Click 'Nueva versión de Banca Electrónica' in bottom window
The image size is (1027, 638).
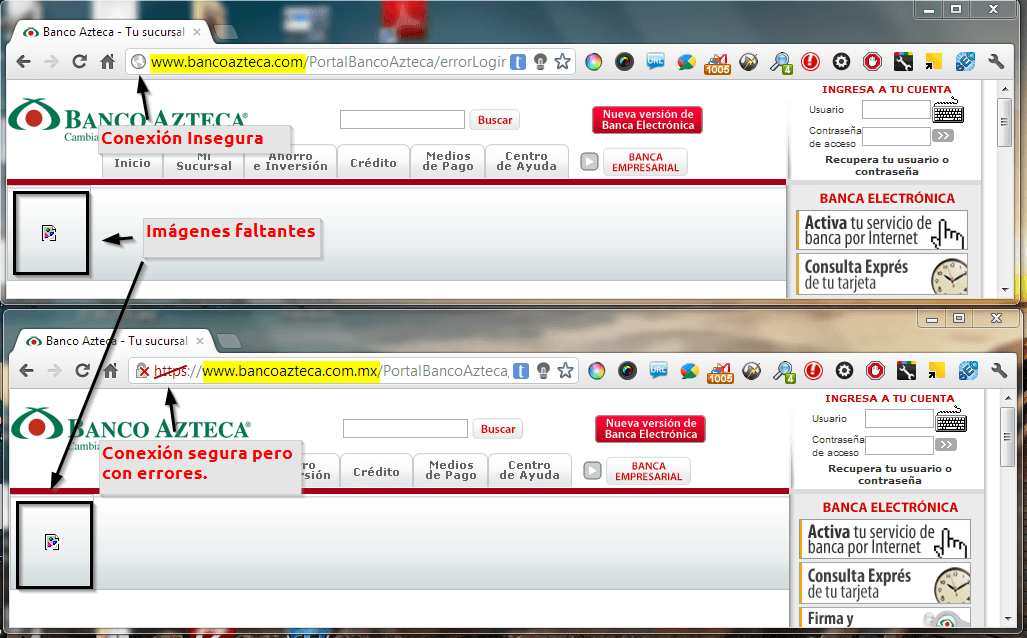pyautogui.click(x=650, y=429)
